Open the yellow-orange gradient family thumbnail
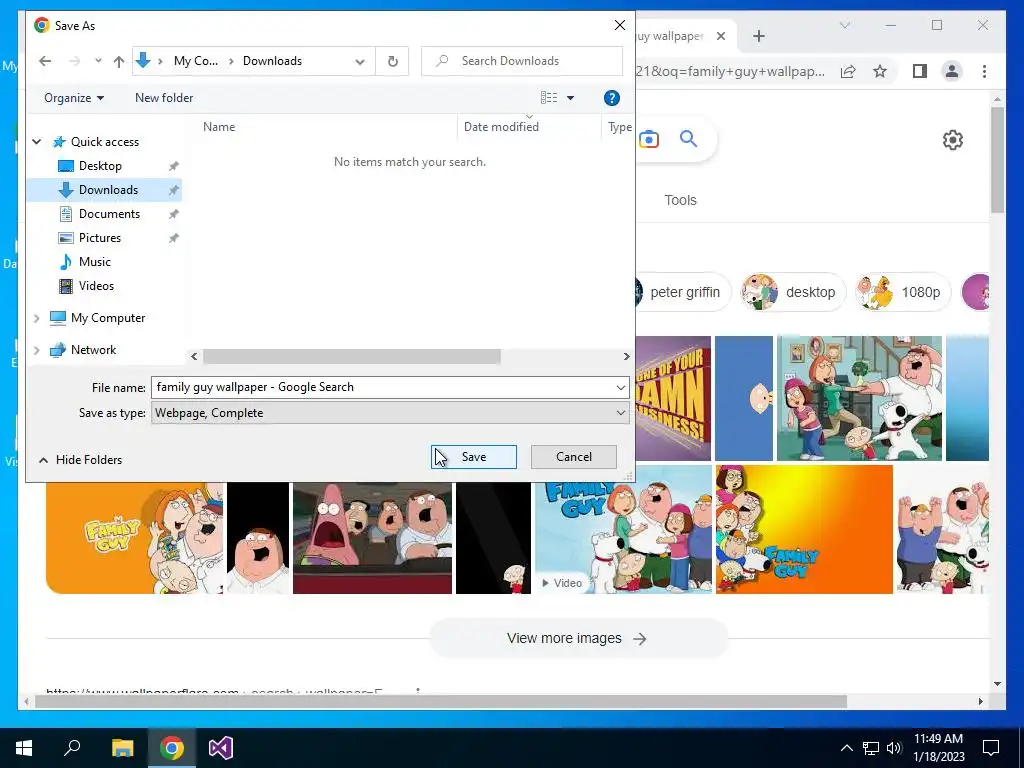The height and width of the screenshot is (768, 1024). [804, 530]
